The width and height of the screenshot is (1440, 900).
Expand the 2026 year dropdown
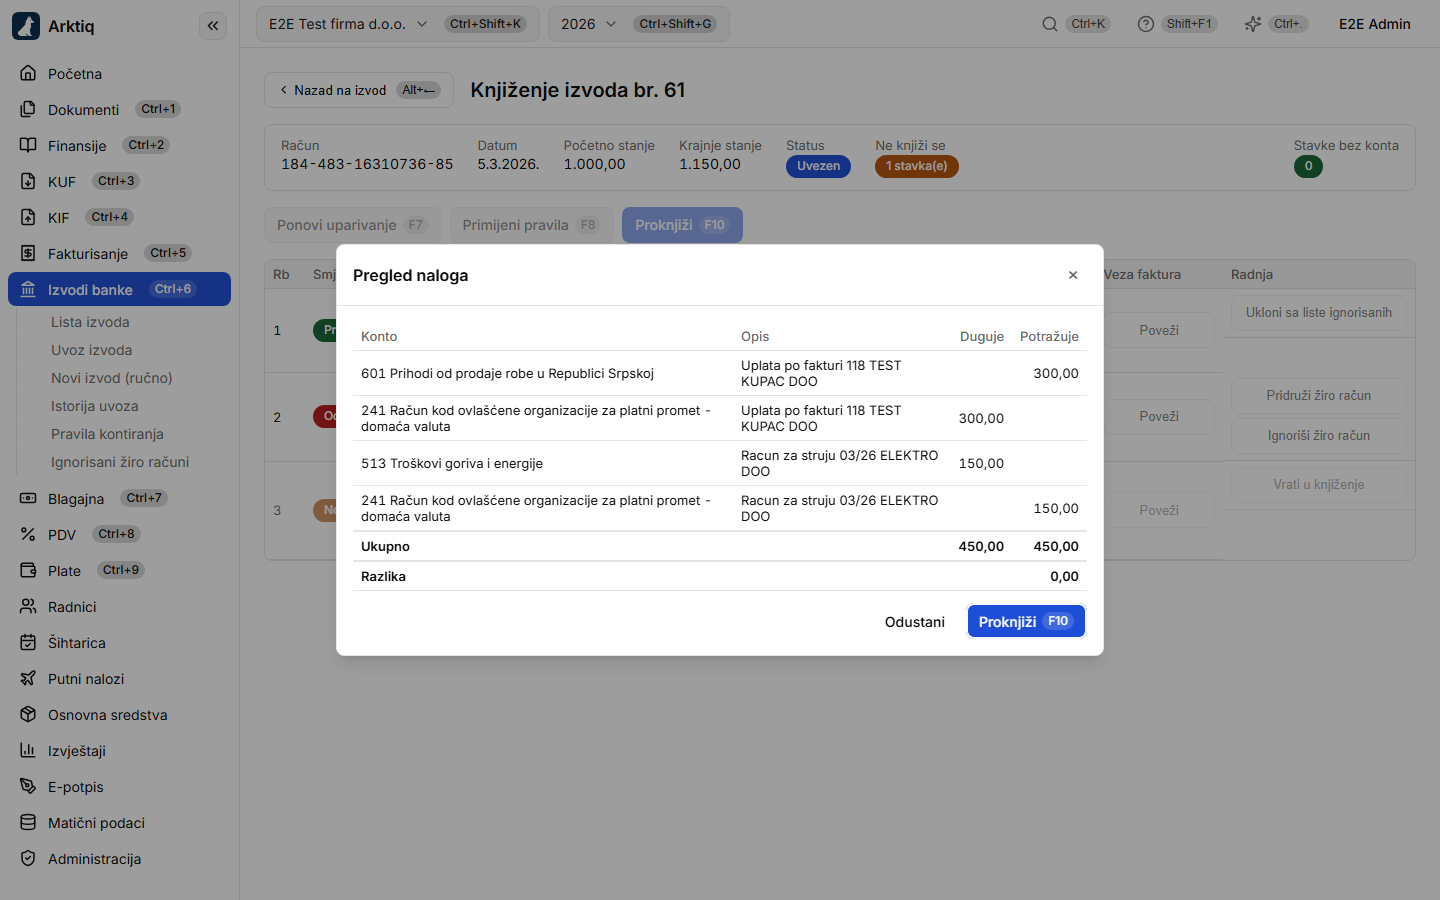click(x=638, y=24)
